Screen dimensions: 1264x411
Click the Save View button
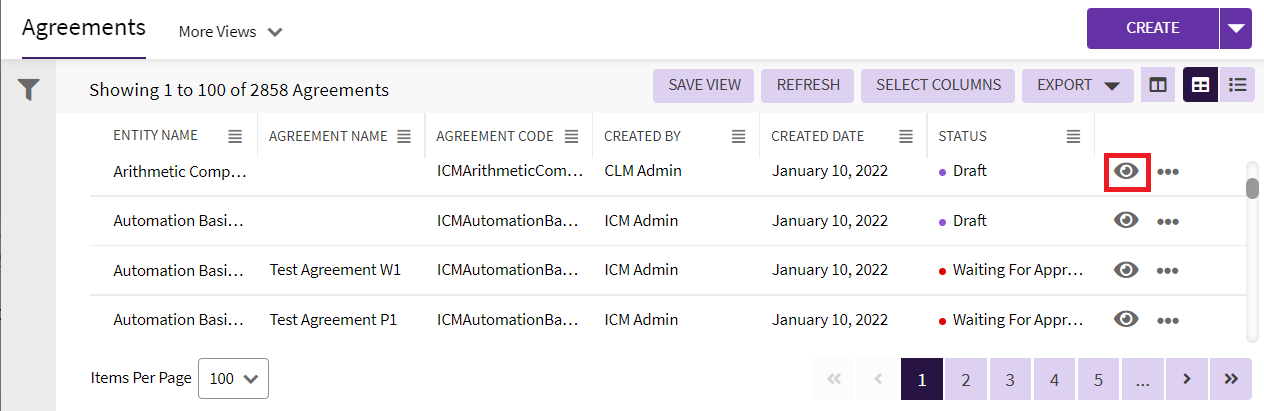[704, 86]
